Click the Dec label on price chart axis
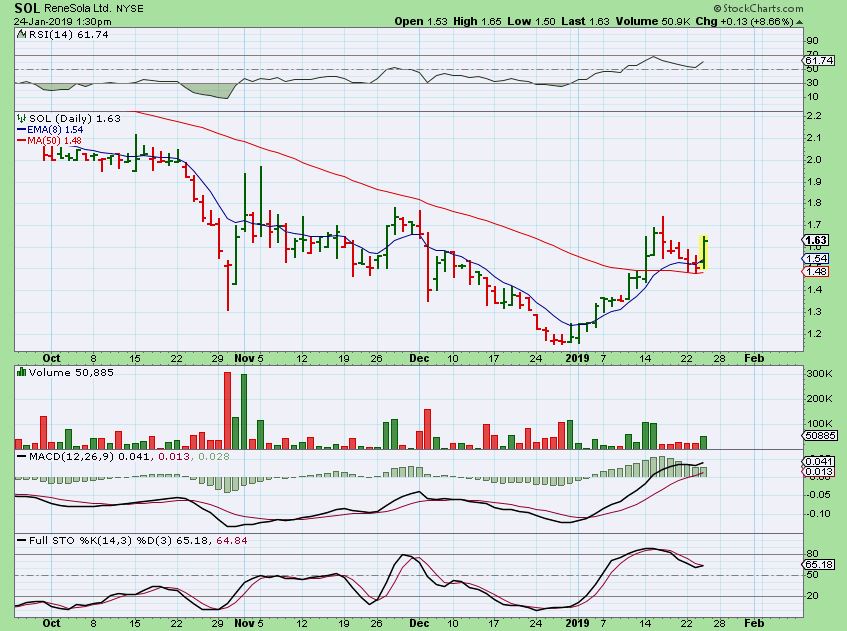Viewport: 847px width, 631px height. [419, 358]
